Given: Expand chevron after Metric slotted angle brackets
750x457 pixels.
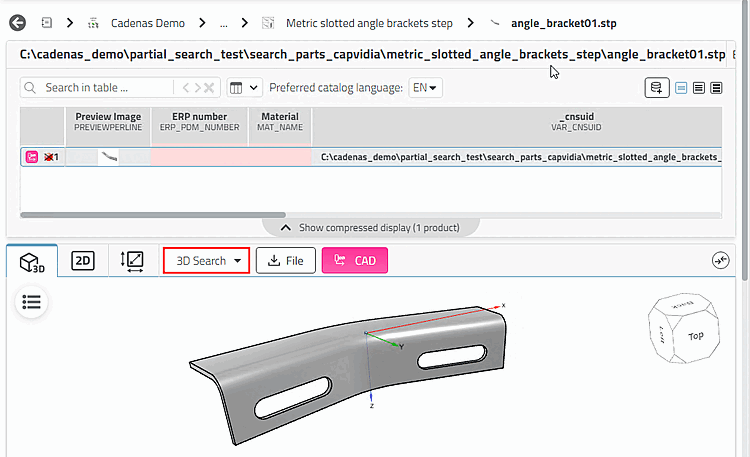Looking at the screenshot, I should pos(471,22).
